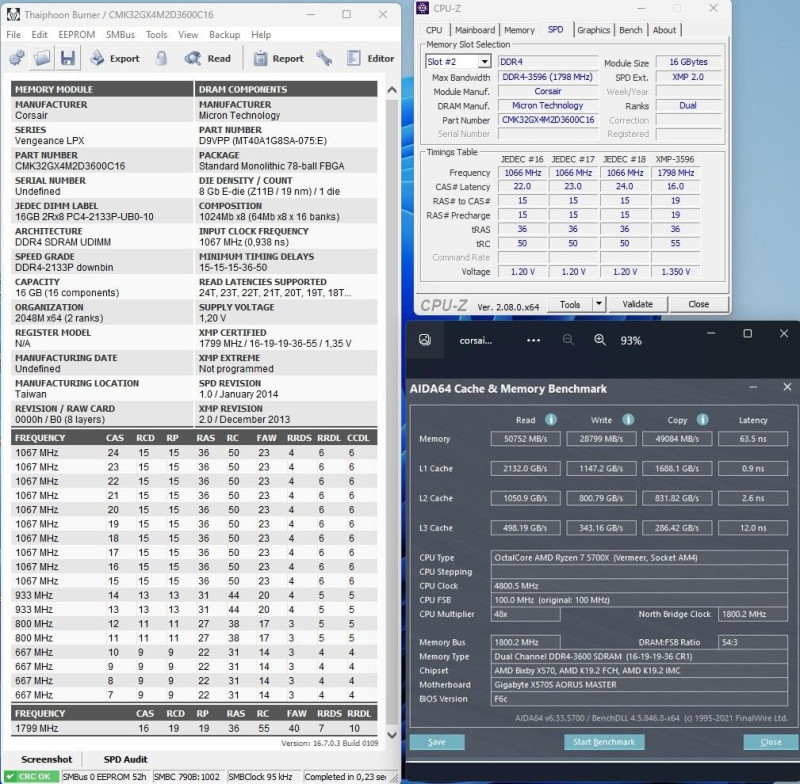Open the Editor in Thaiphoon Burner toolbar
The height and width of the screenshot is (784, 800).
point(370,58)
